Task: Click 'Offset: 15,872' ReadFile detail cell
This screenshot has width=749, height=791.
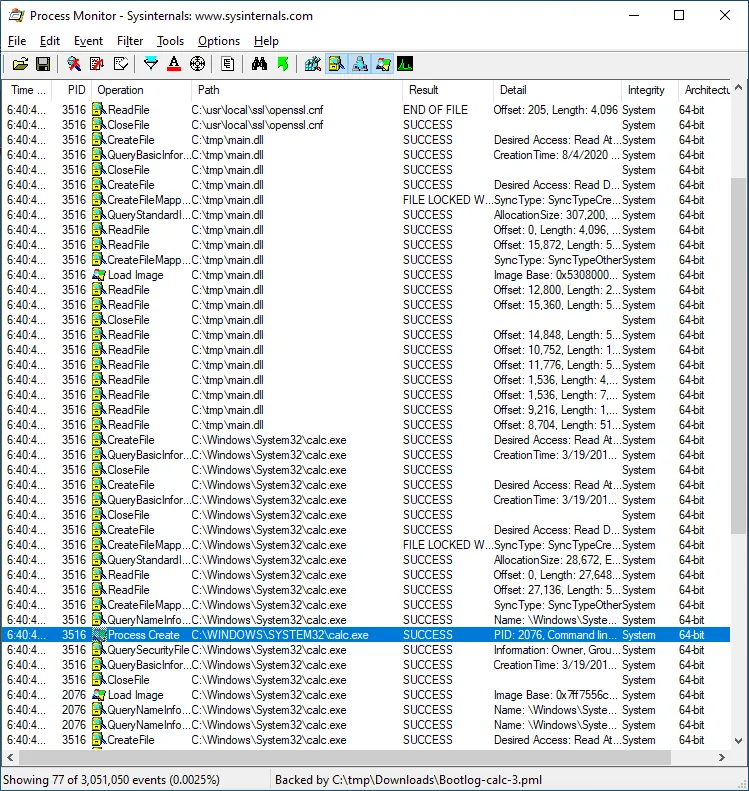Action: [557, 245]
